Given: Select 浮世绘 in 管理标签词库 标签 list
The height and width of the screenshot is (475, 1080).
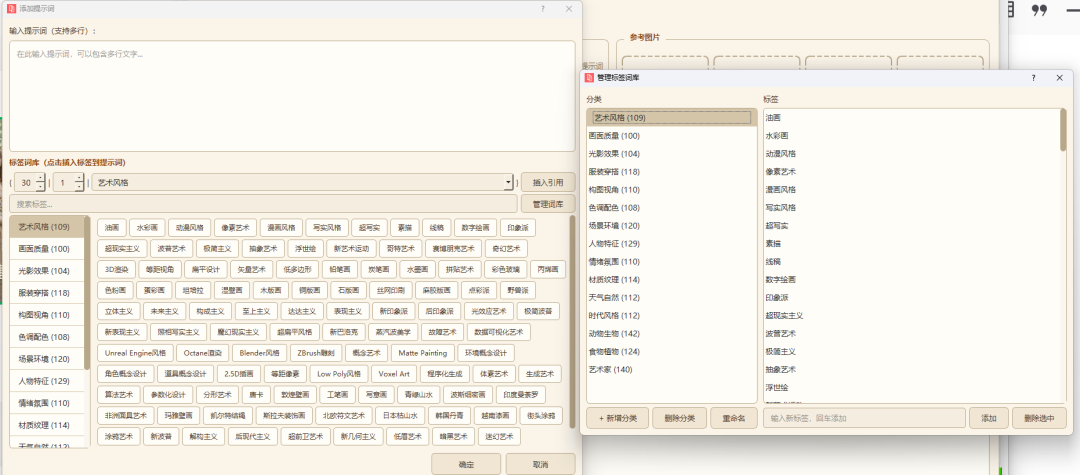Looking at the screenshot, I should pos(911,387).
